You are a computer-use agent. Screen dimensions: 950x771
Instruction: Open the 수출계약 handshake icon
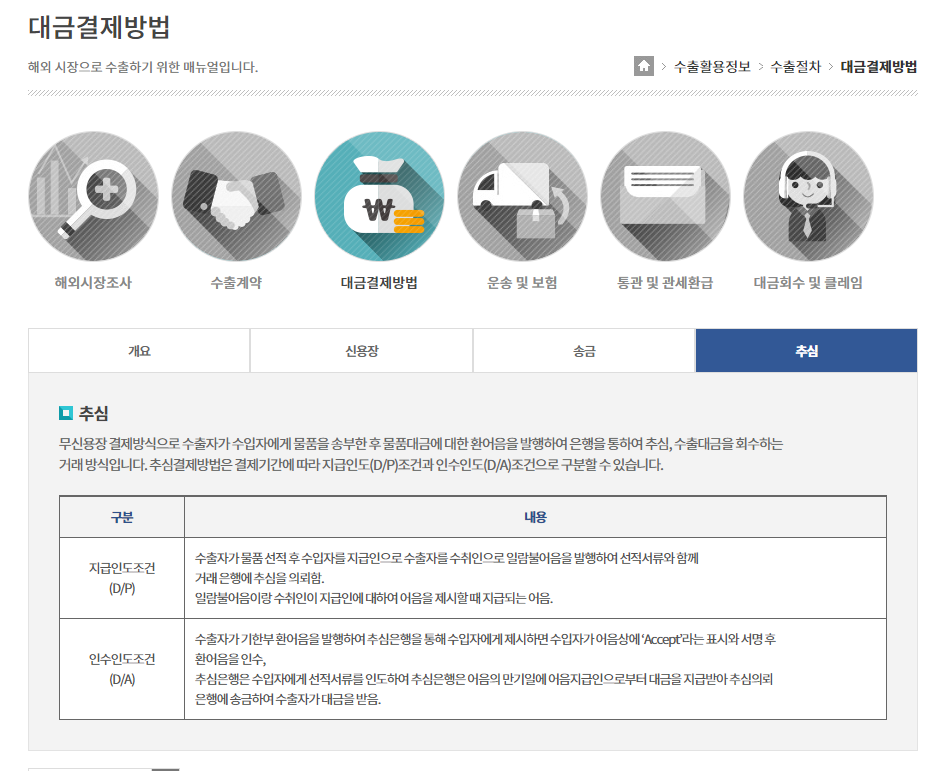click(236, 196)
